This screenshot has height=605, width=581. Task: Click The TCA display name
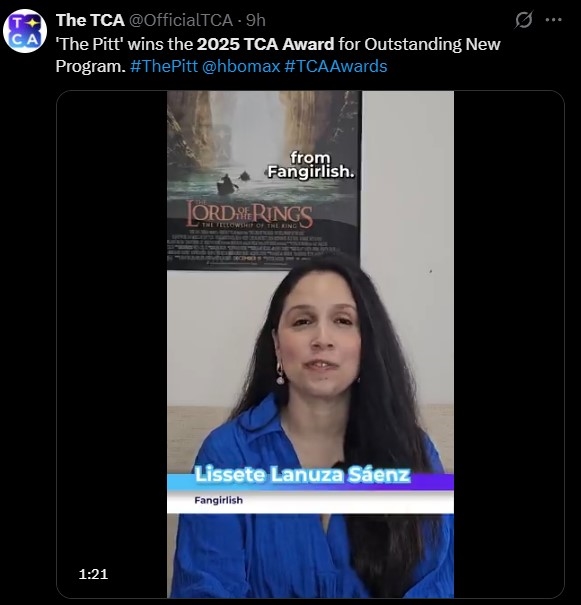[90, 20]
